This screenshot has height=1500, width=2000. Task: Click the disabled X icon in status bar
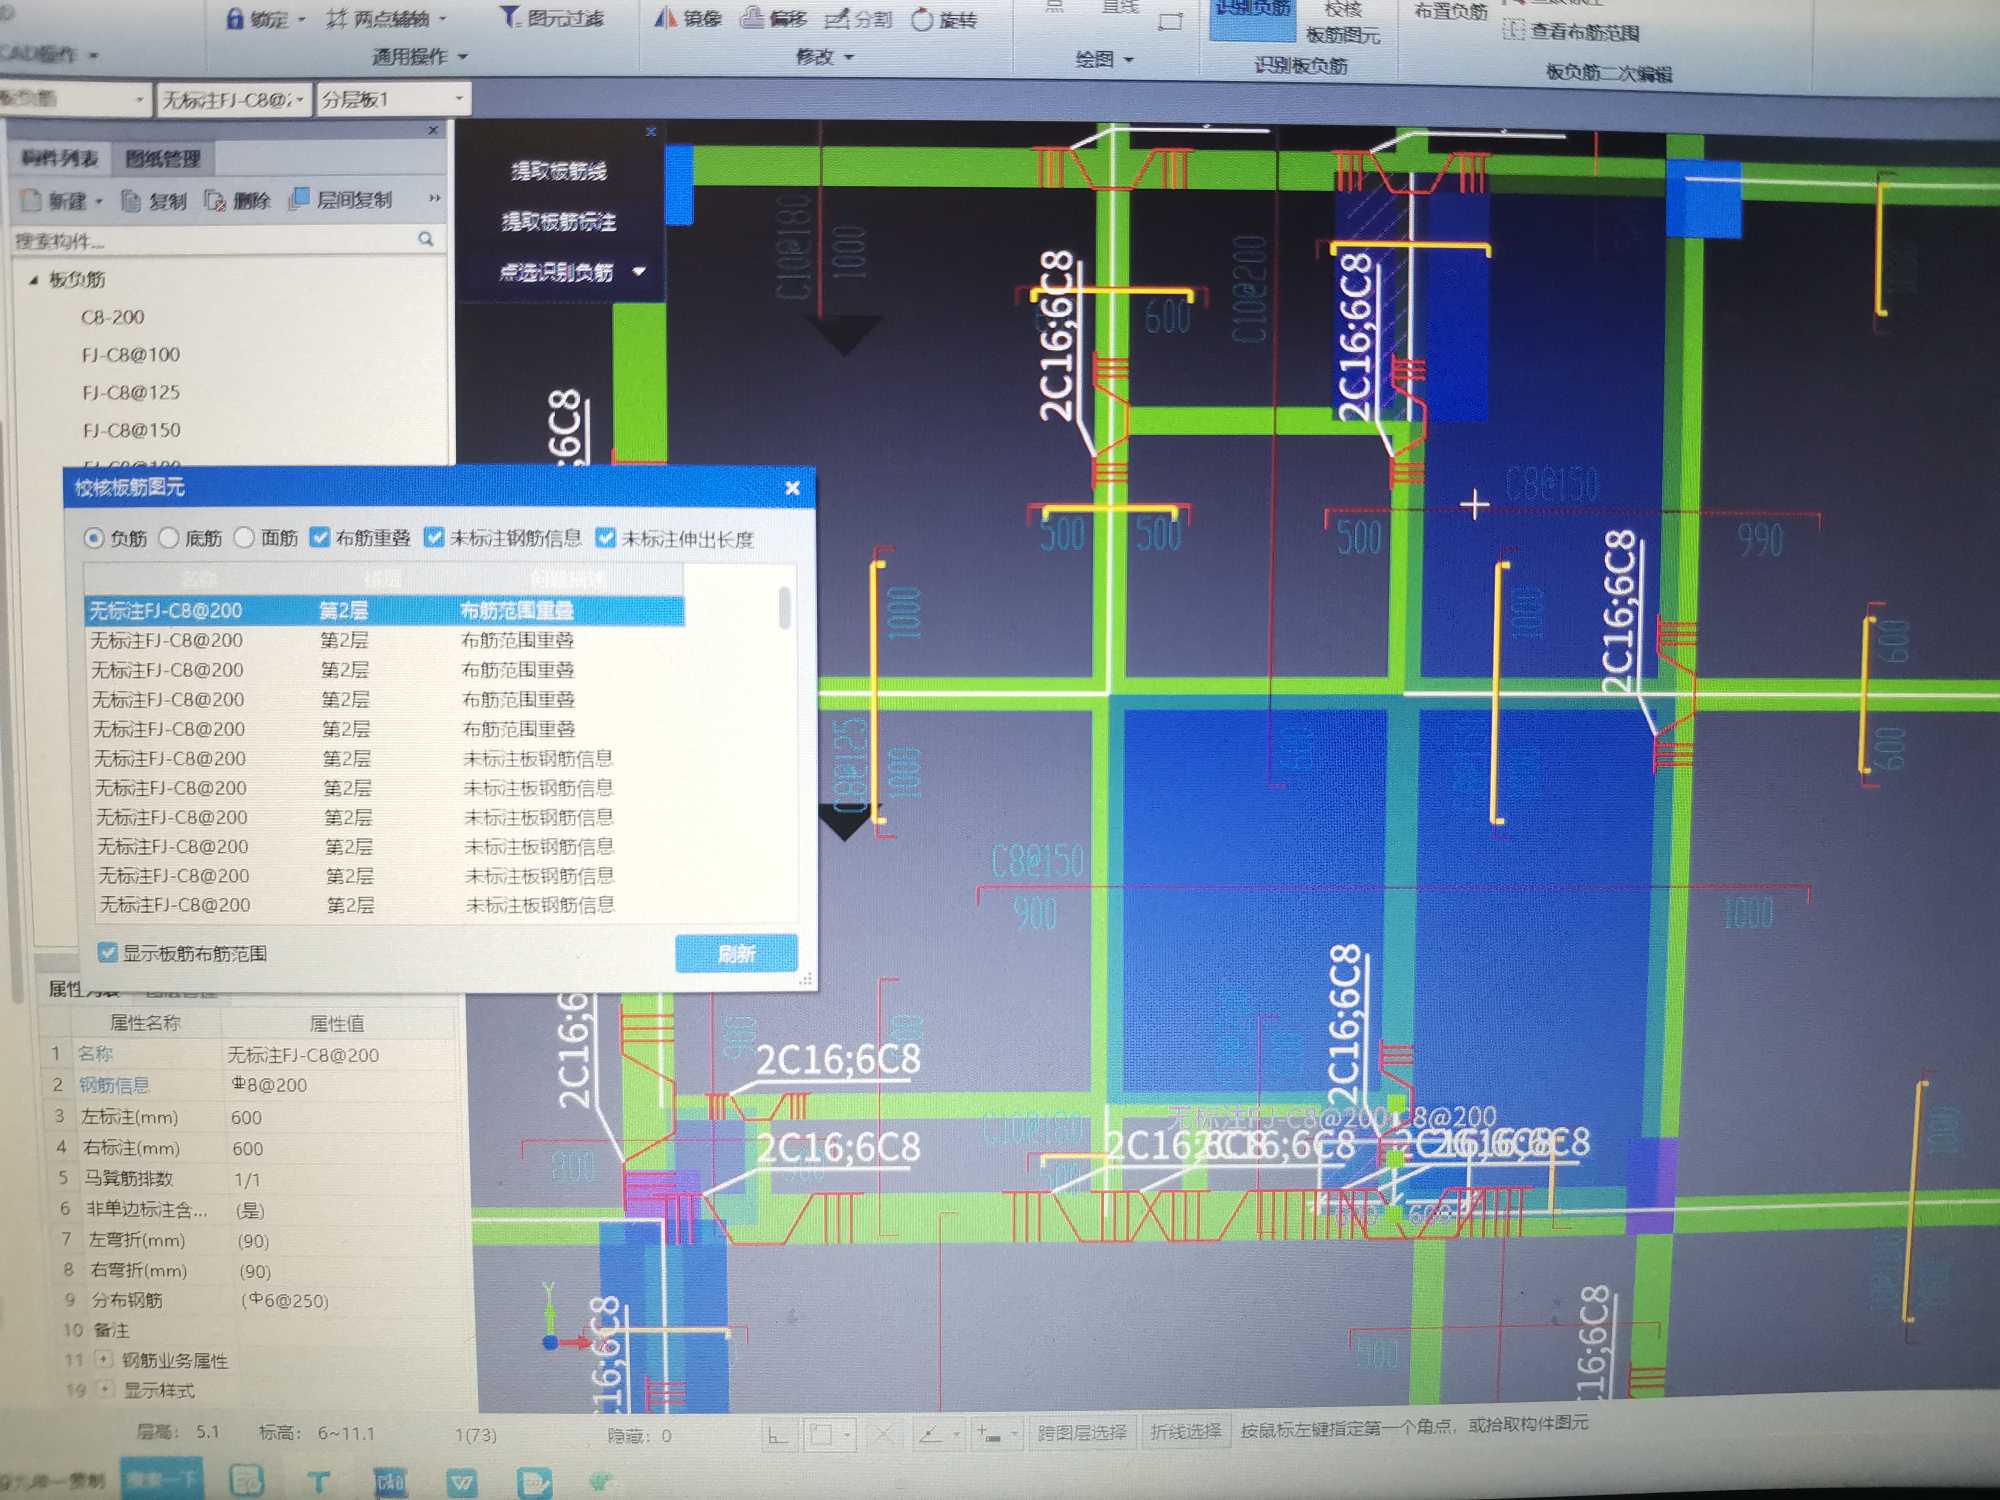(x=883, y=1435)
